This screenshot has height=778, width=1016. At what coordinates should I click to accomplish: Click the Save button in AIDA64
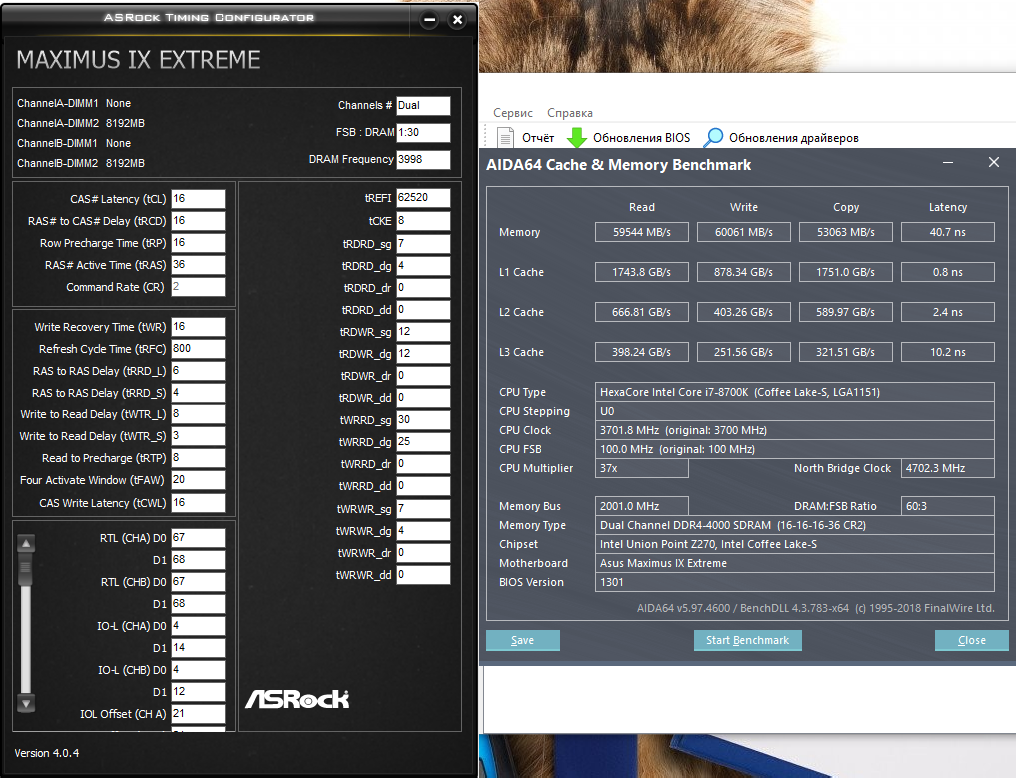coord(522,640)
